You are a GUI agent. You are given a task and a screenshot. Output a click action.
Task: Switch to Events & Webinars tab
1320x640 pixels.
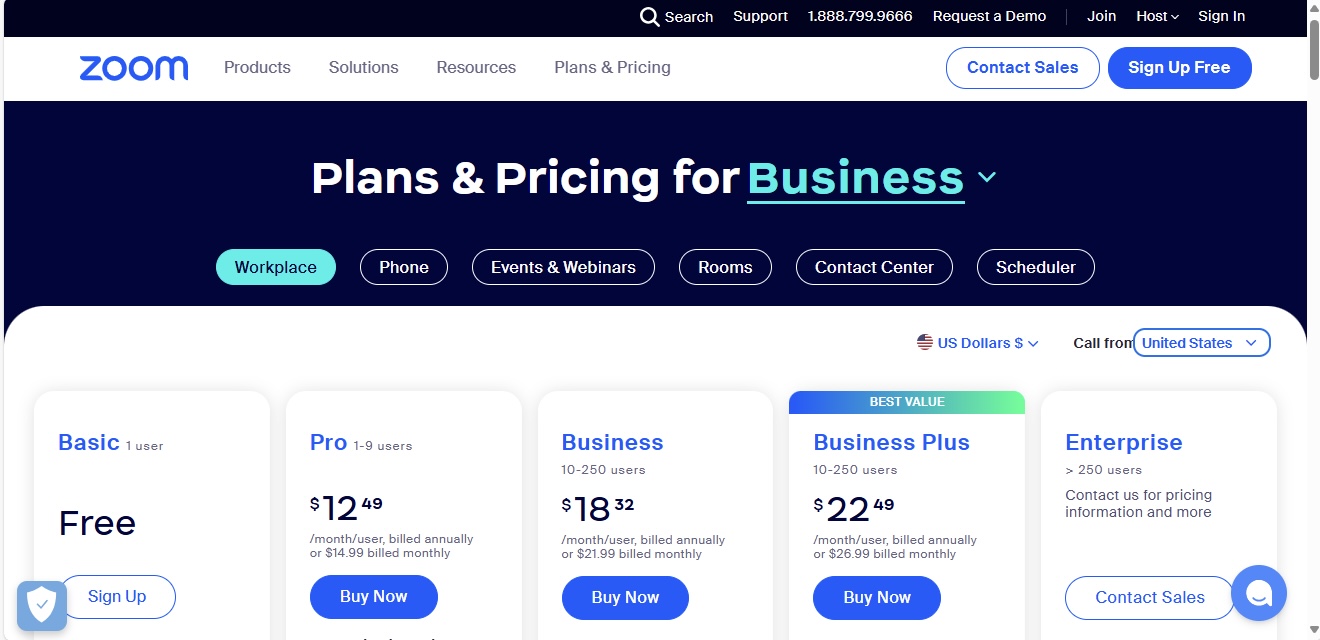pyautogui.click(x=563, y=267)
